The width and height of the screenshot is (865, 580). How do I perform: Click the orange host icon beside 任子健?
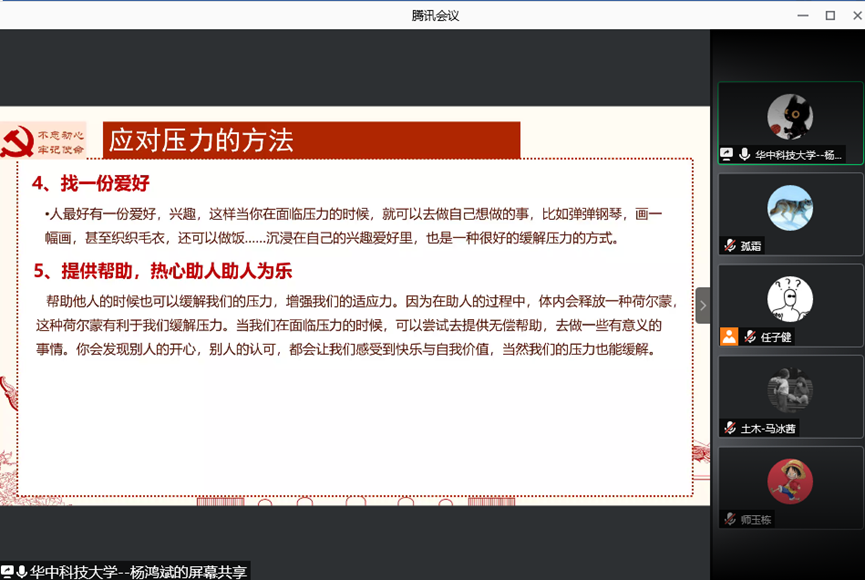pyautogui.click(x=729, y=336)
